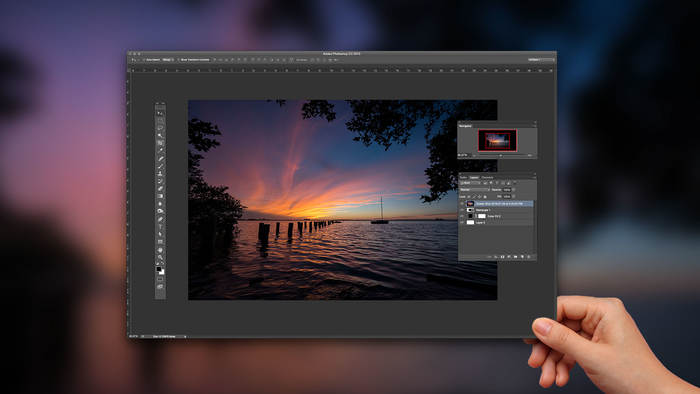
Task: Select the Gradient tool
Action: (x=160, y=196)
